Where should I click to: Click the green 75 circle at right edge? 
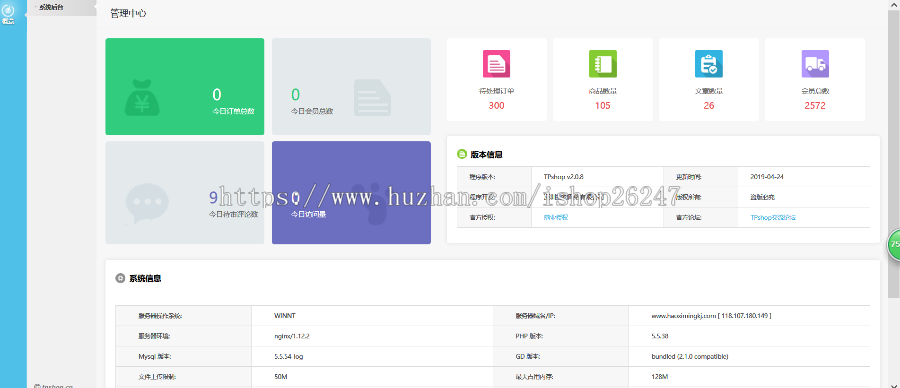(894, 244)
